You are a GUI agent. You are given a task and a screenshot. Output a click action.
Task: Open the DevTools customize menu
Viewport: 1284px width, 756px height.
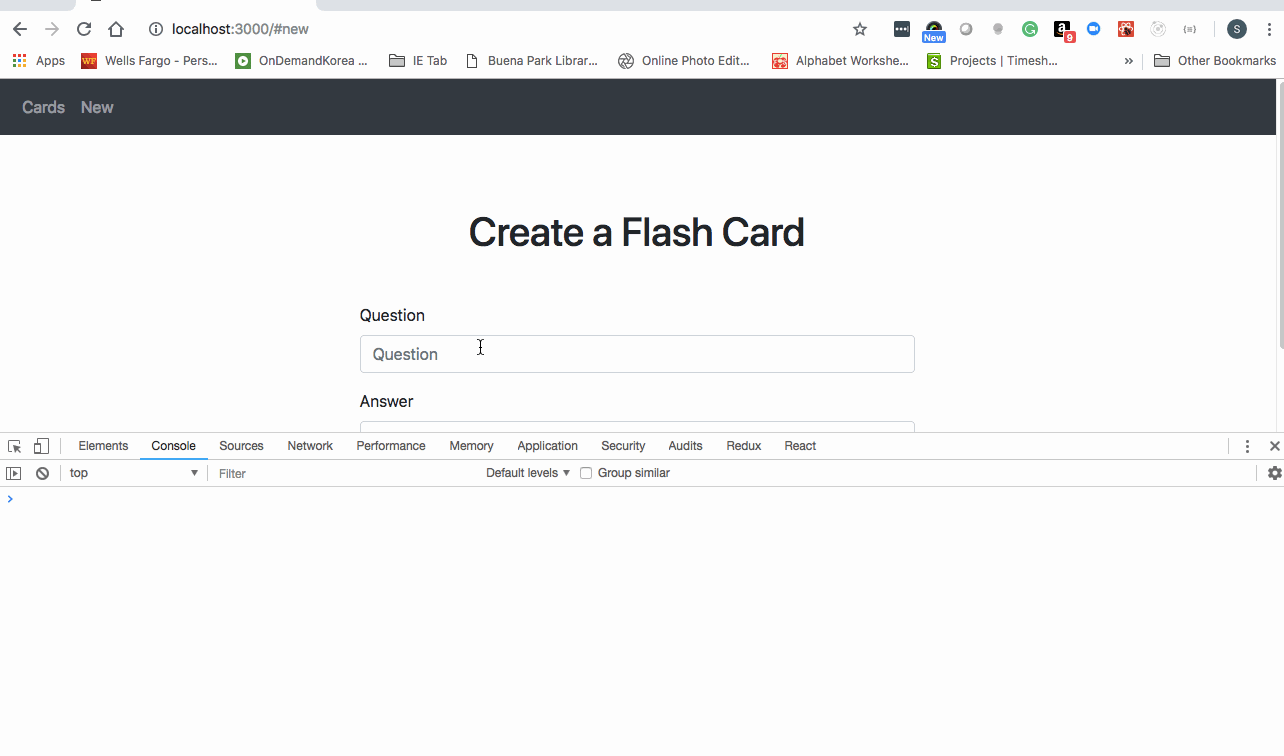(1247, 445)
